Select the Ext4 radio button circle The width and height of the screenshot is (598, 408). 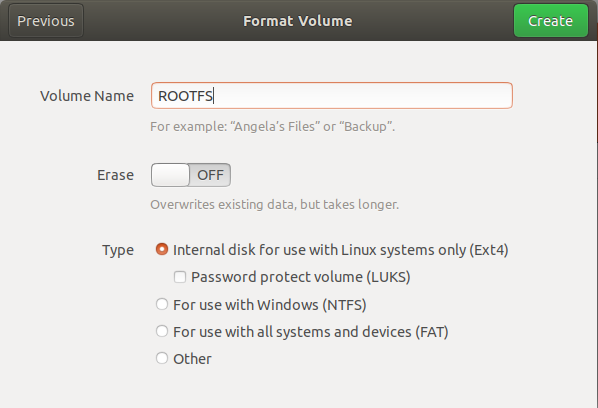162,249
